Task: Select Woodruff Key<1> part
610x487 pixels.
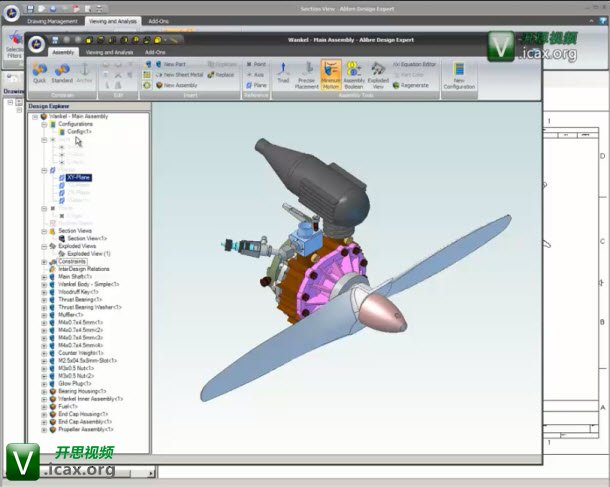Action: coord(78,292)
